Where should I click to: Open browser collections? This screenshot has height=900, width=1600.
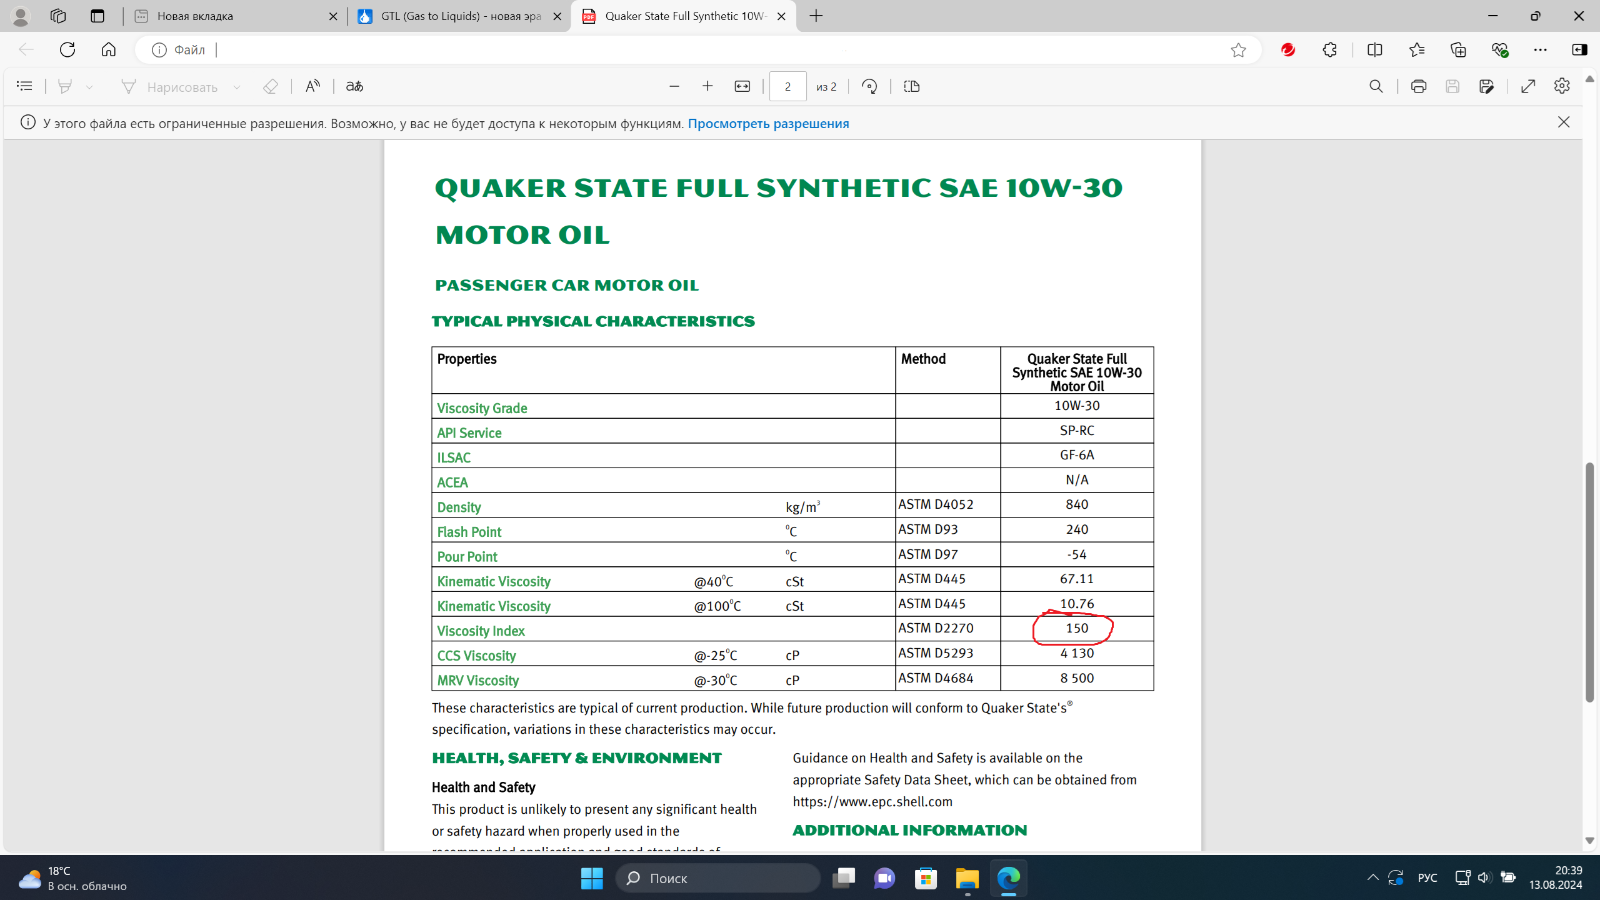pyautogui.click(x=1458, y=50)
